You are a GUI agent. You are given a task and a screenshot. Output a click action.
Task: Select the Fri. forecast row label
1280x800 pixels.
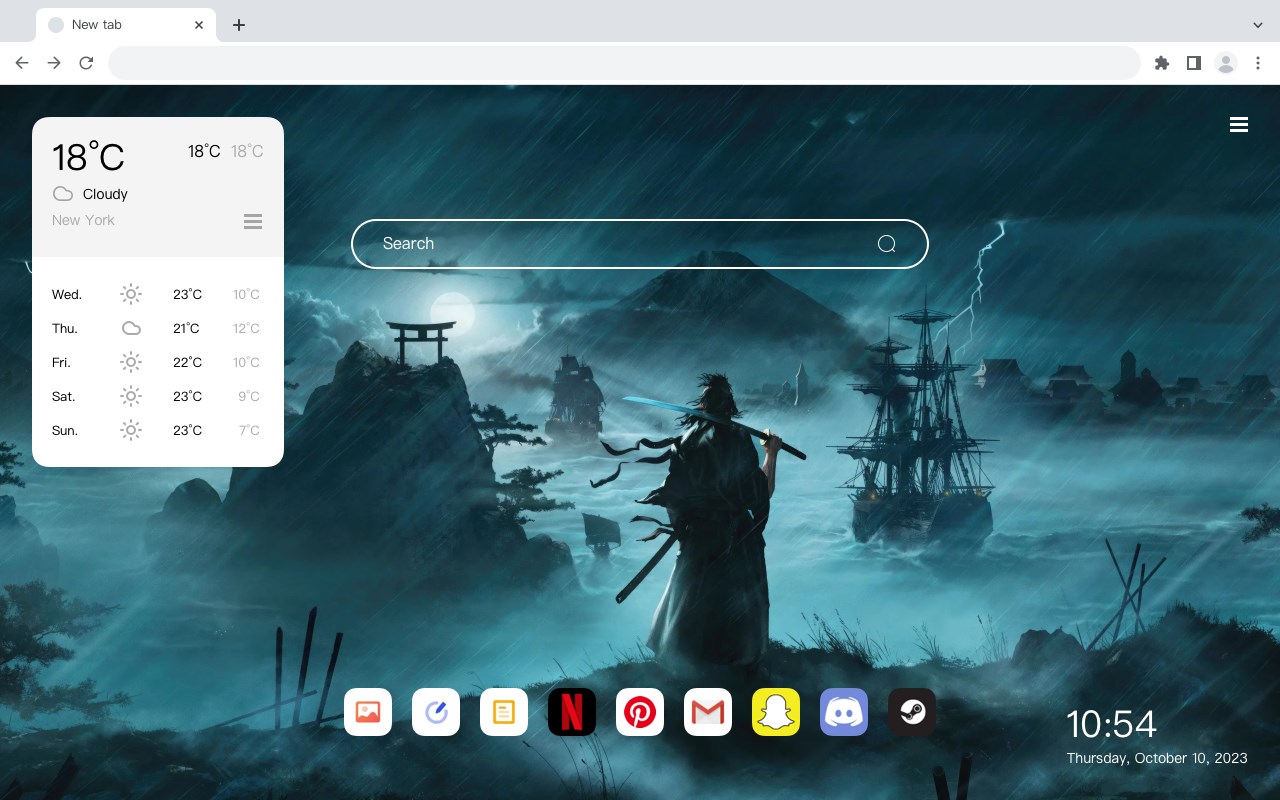61,363
